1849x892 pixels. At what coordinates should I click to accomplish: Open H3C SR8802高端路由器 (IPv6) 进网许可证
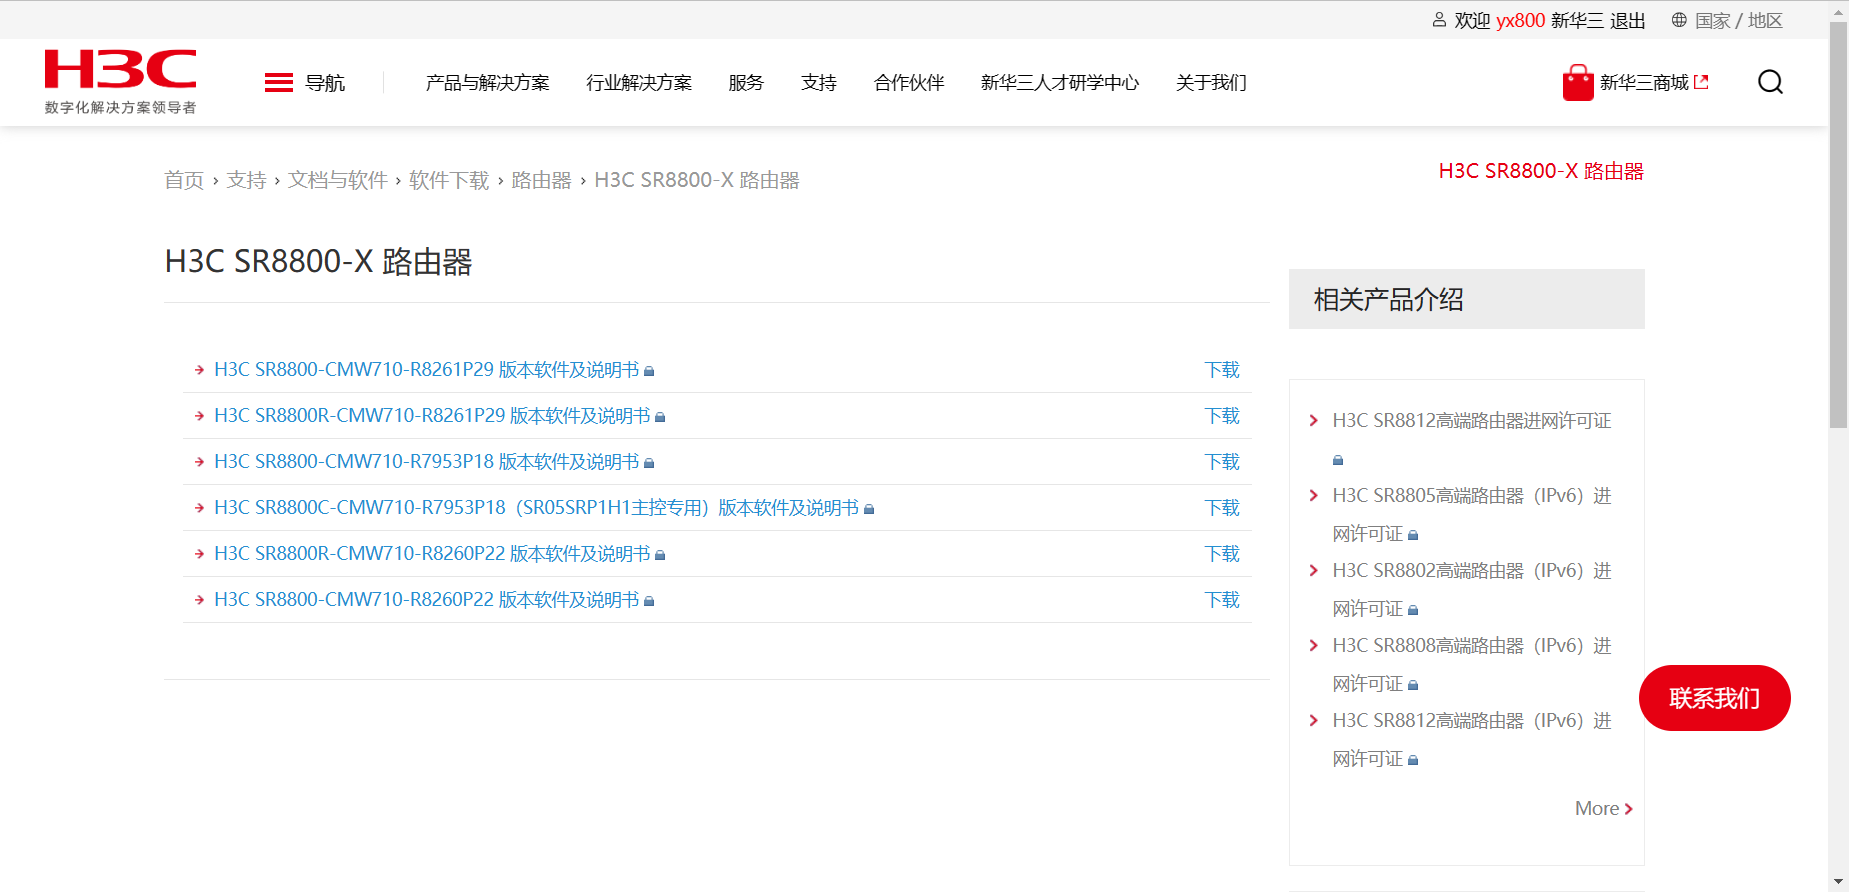coord(1472,590)
